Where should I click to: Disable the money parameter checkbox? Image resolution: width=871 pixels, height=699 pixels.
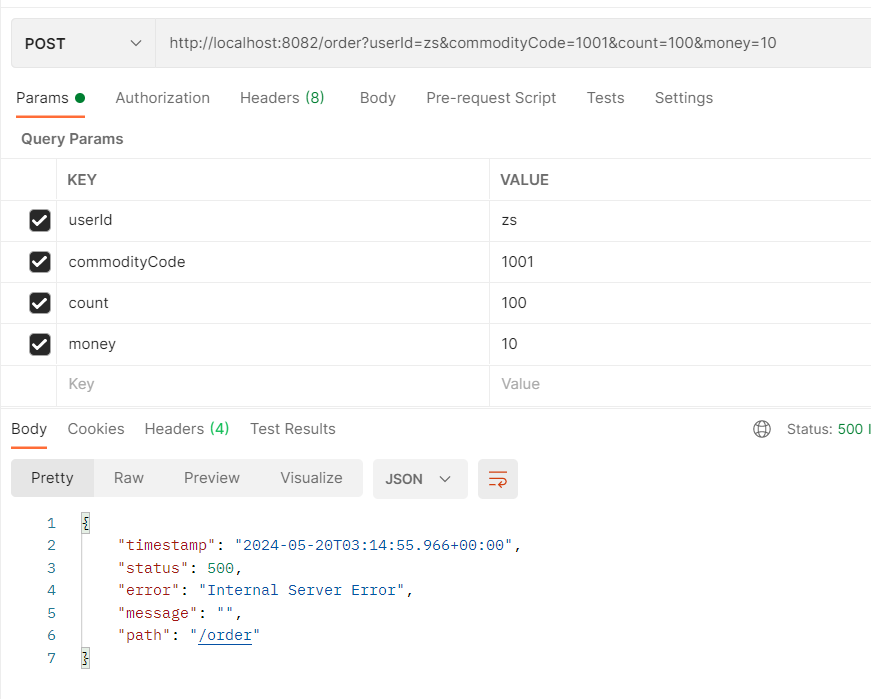pyautogui.click(x=40, y=344)
